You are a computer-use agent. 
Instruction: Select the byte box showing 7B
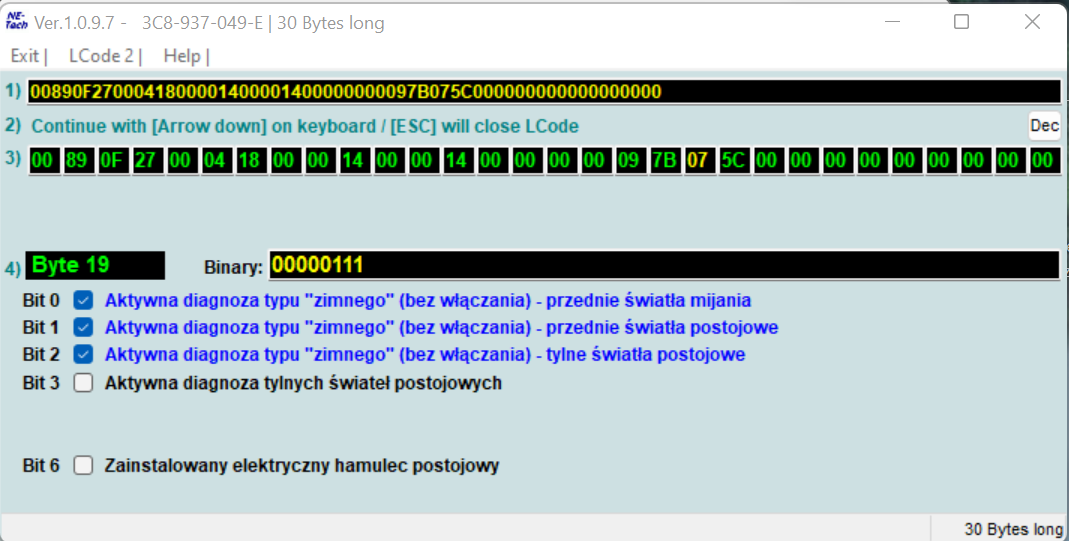(x=663, y=161)
